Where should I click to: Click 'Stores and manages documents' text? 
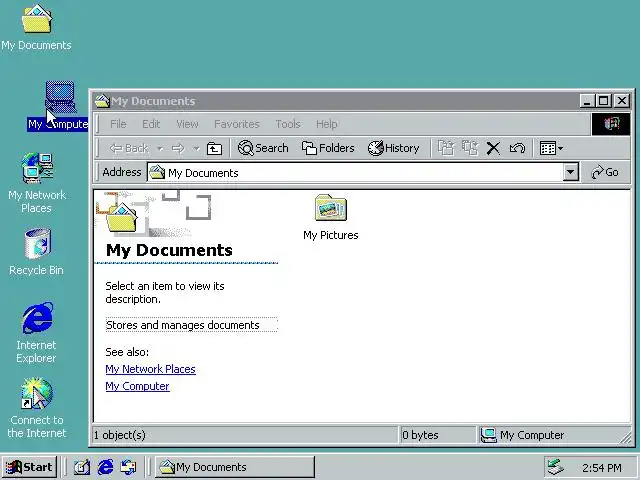pos(182,325)
